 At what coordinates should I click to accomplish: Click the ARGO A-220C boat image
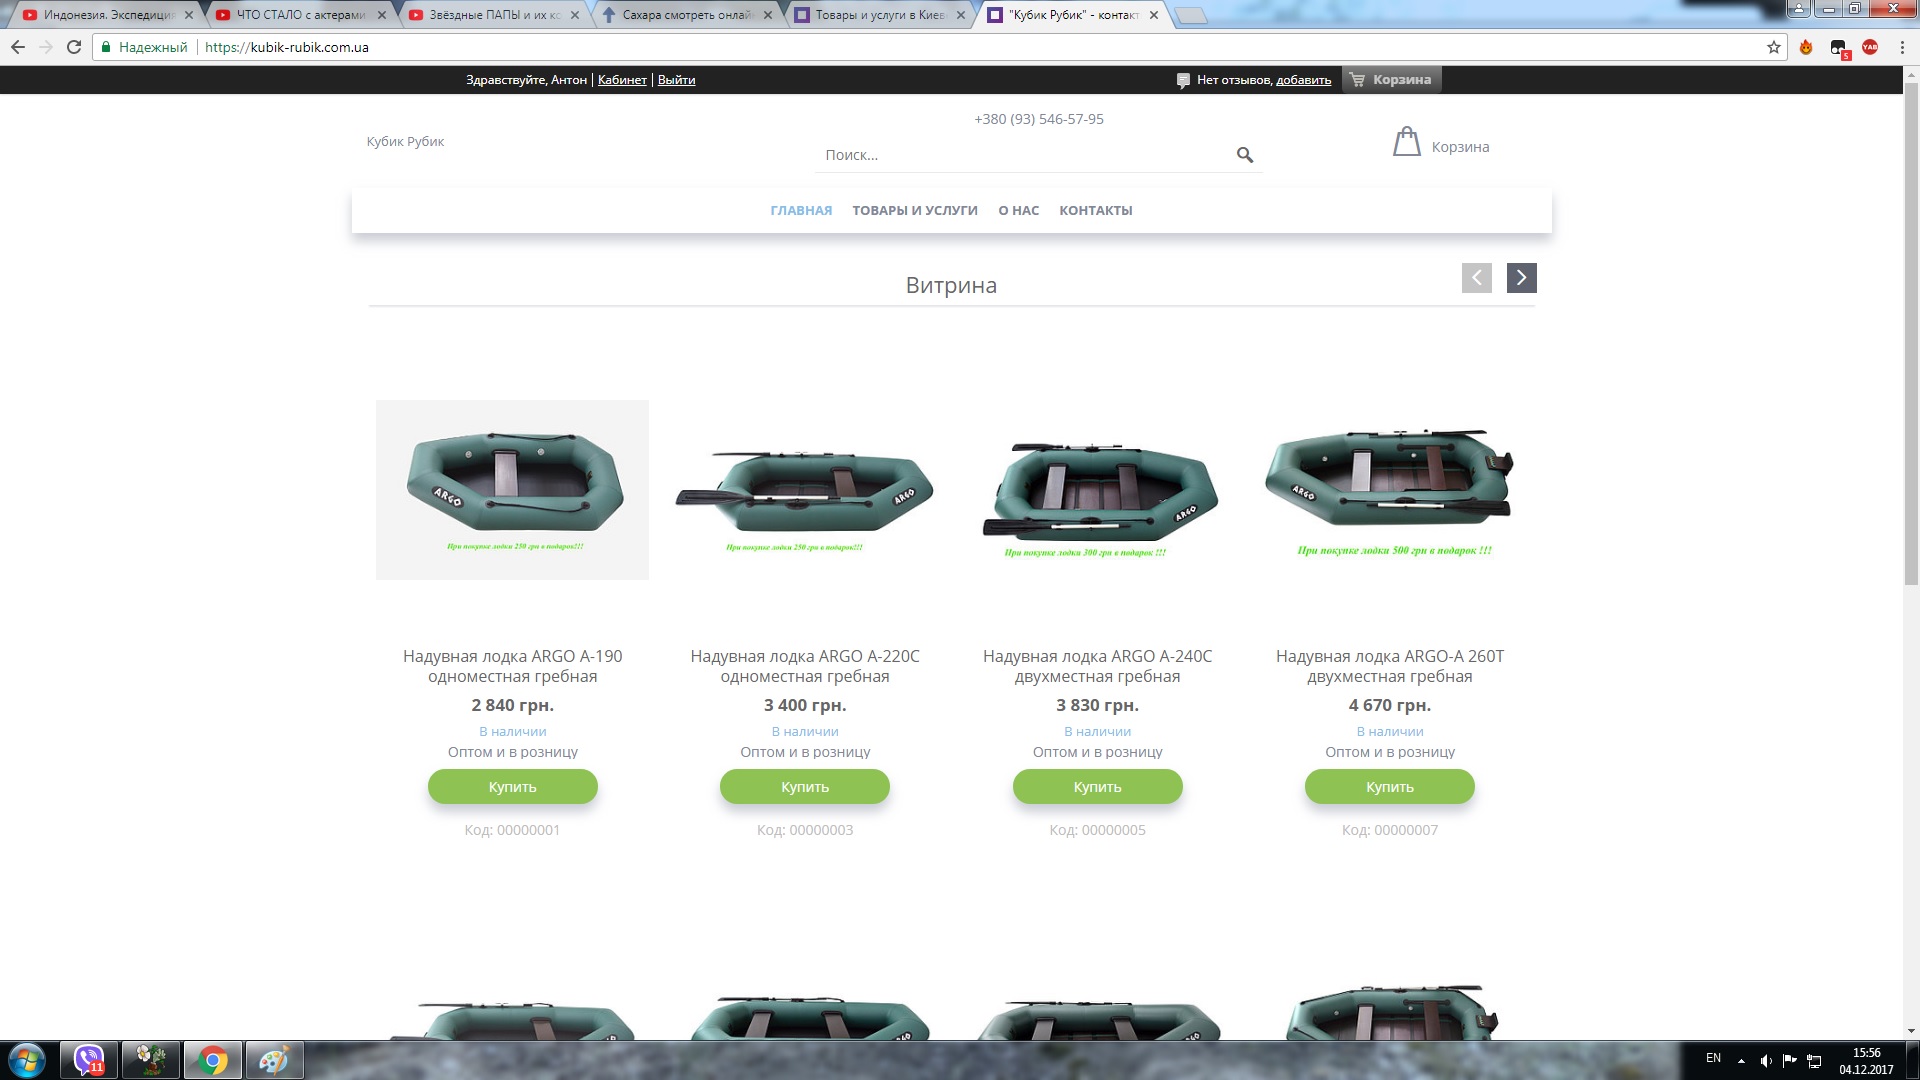[x=805, y=494]
